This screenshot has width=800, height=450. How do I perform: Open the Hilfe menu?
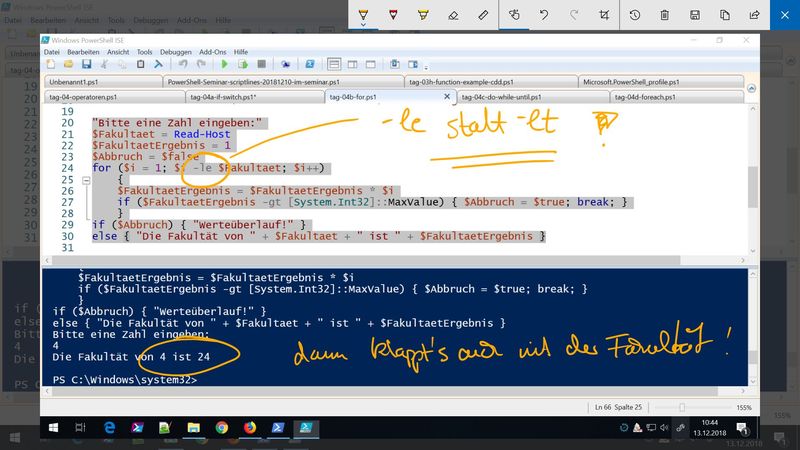click(241, 52)
